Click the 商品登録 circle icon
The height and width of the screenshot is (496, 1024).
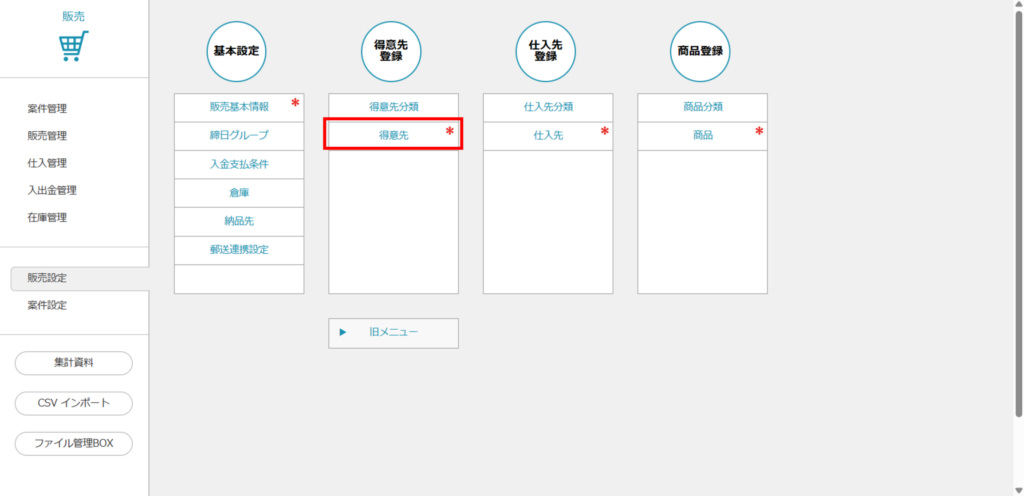pyautogui.click(x=701, y=50)
